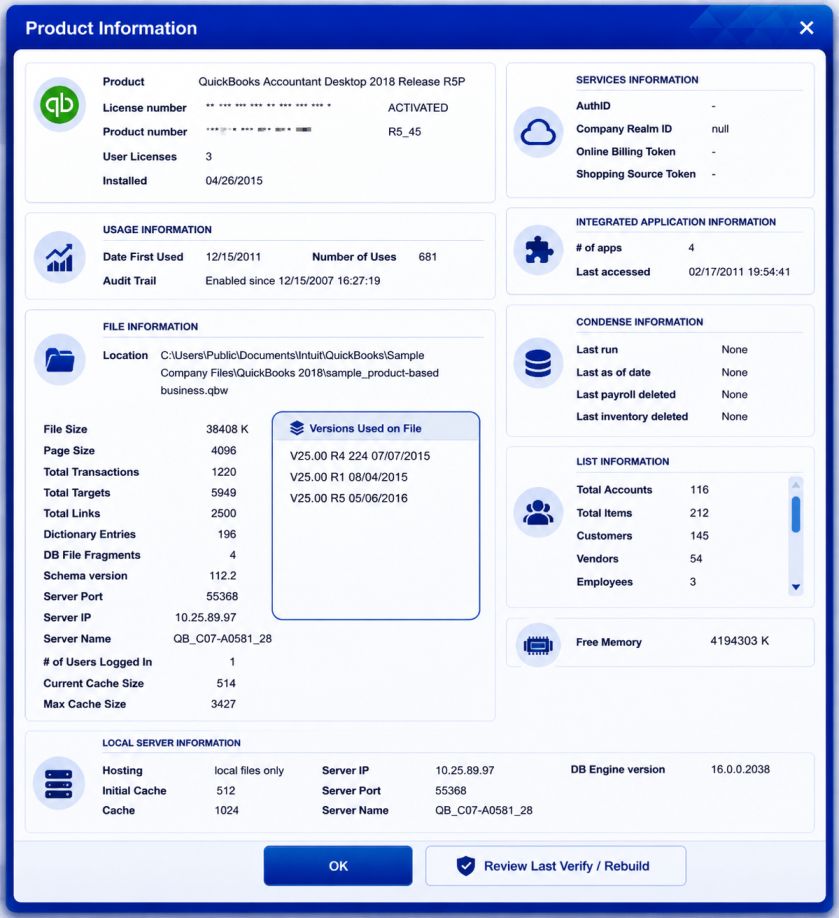Click the Versions Used on File layers icon
The image size is (839, 918).
point(297,429)
